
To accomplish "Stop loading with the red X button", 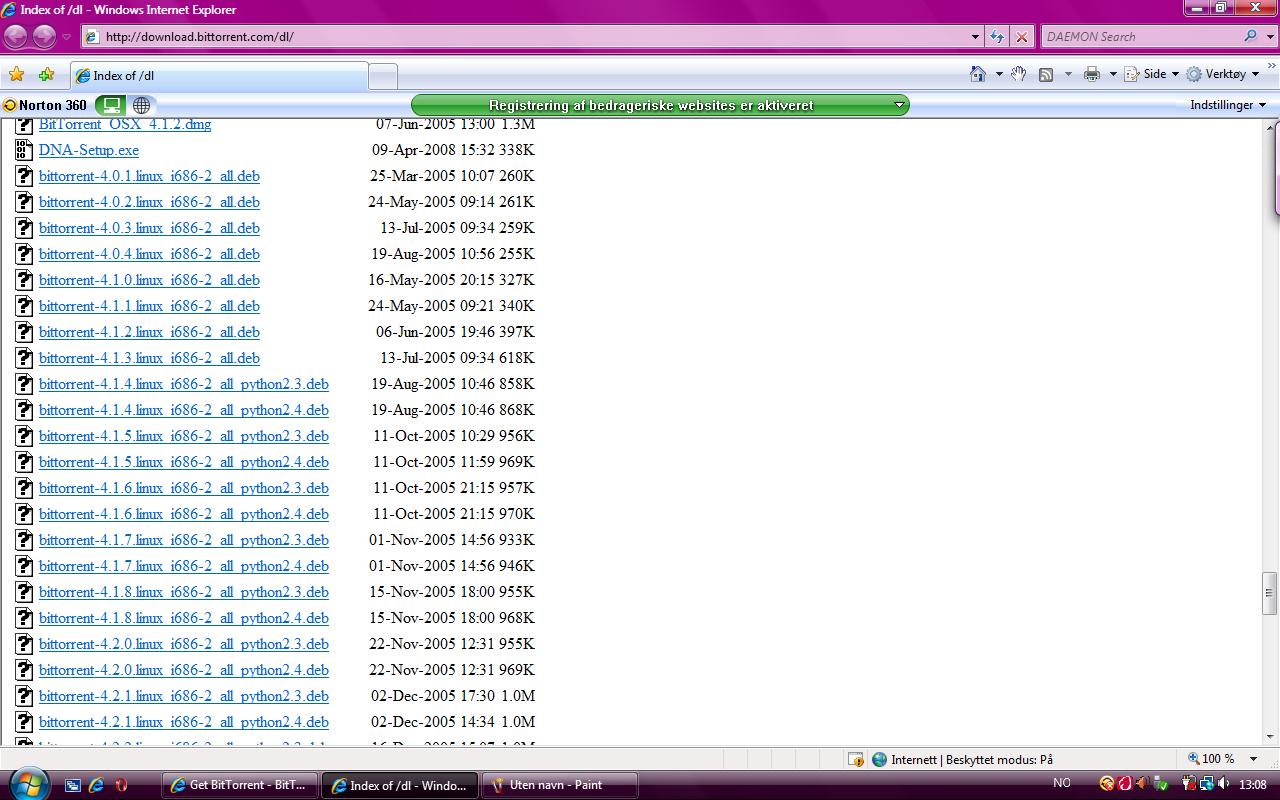I will tap(1022, 37).
